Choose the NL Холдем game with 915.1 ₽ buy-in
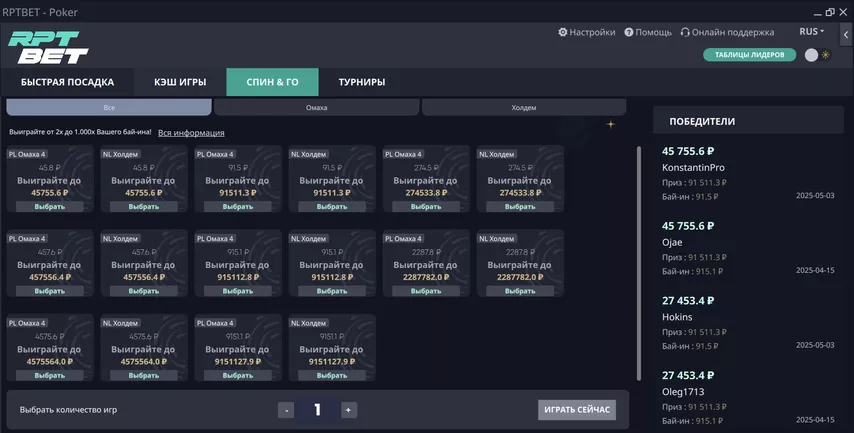 [x=332, y=291]
